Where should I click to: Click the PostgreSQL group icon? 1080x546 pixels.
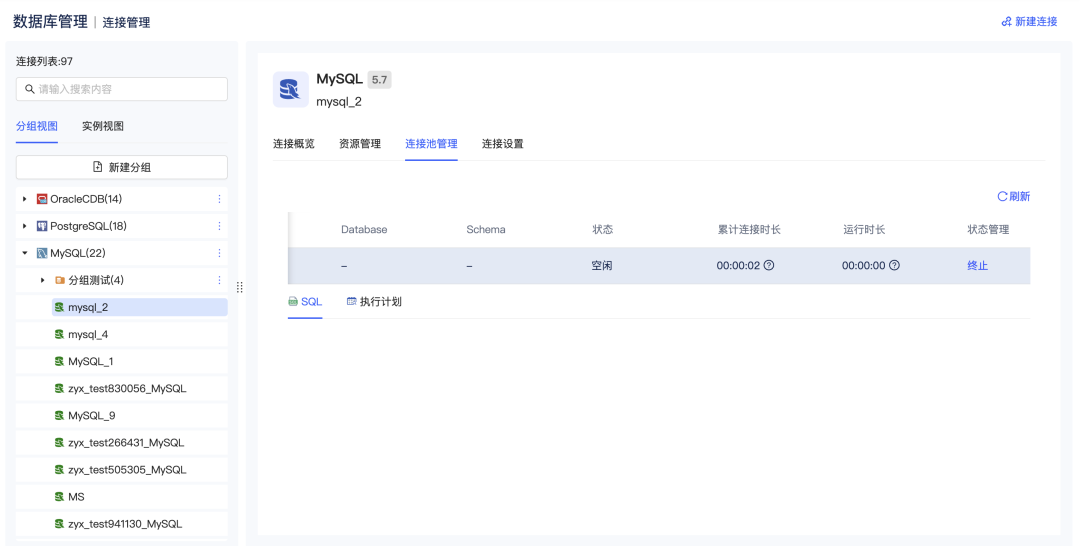pyautogui.click(x=42, y=226)
